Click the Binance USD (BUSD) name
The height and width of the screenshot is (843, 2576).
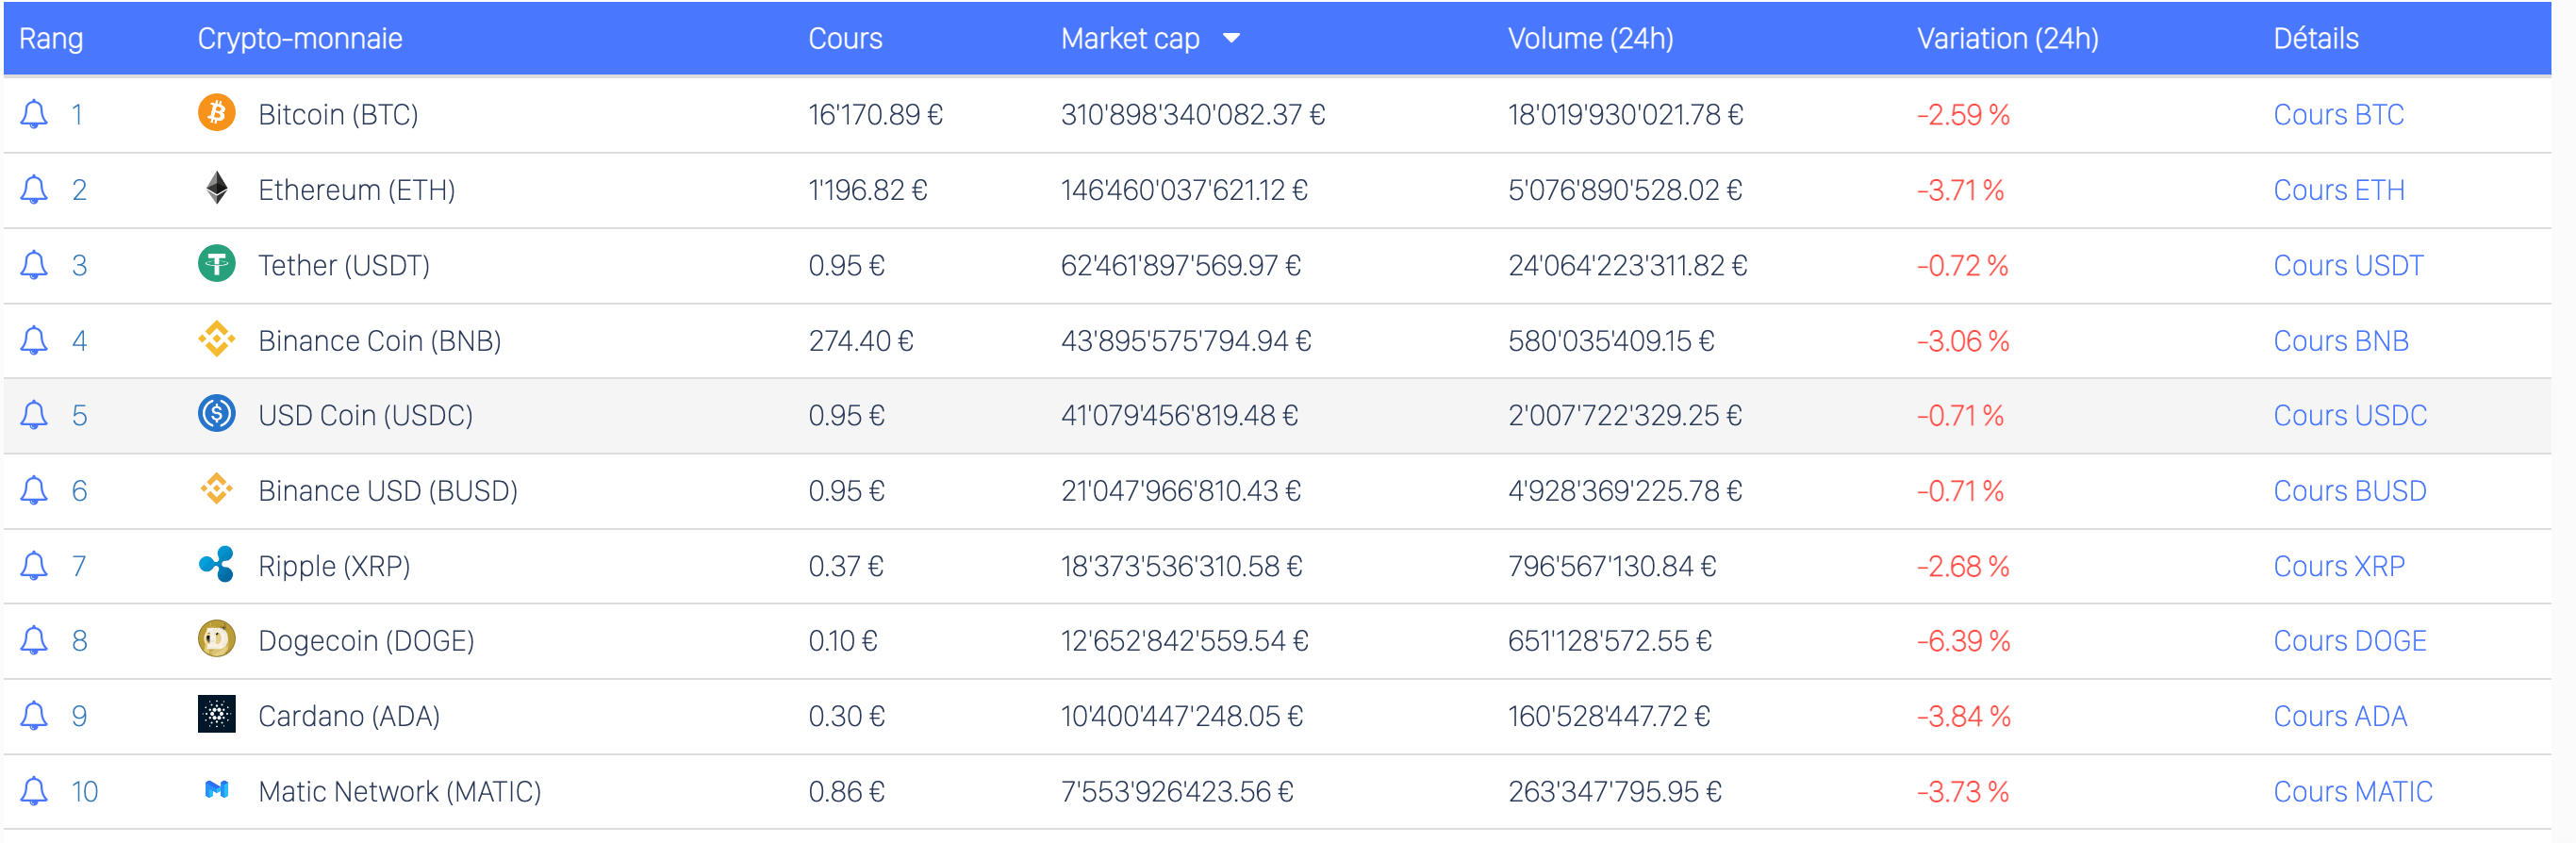click(x=387, y=490)
